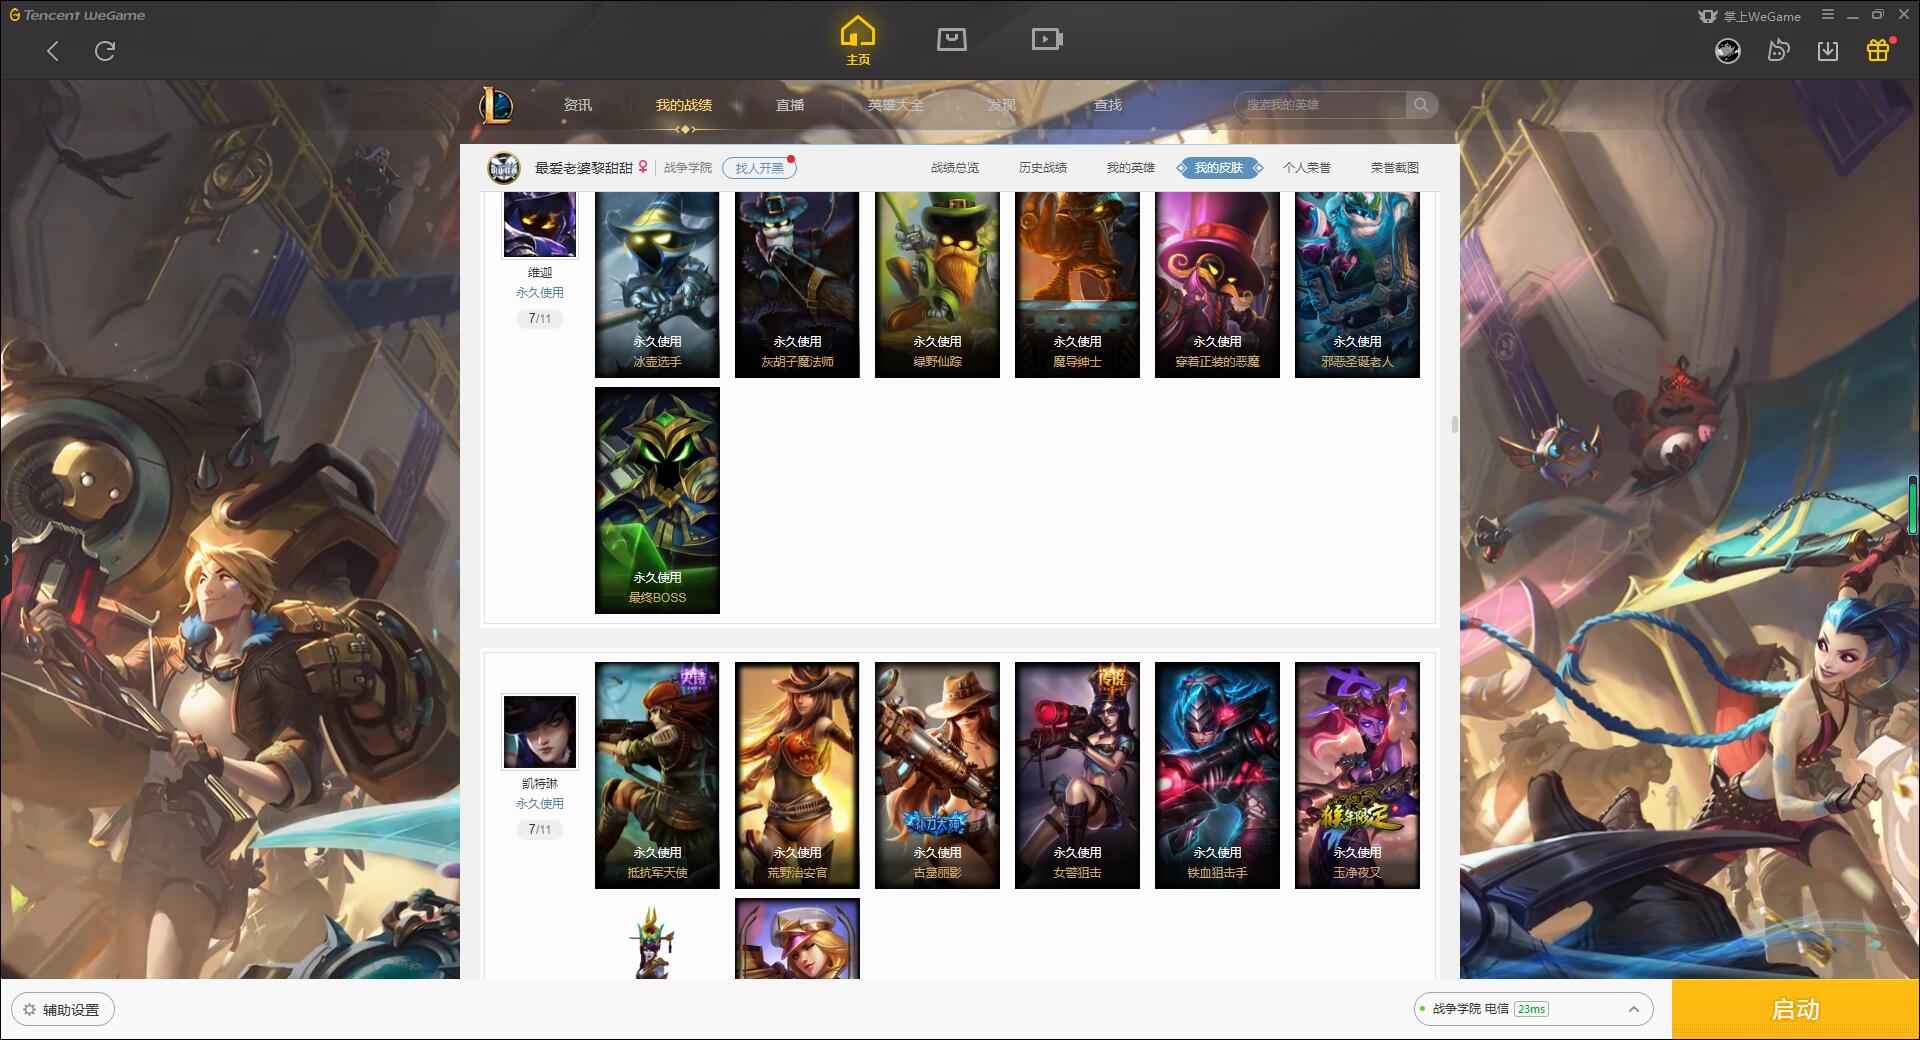Click the 维迦 champion portrait
1920x1040 pixels.
[x=540, y=225]
